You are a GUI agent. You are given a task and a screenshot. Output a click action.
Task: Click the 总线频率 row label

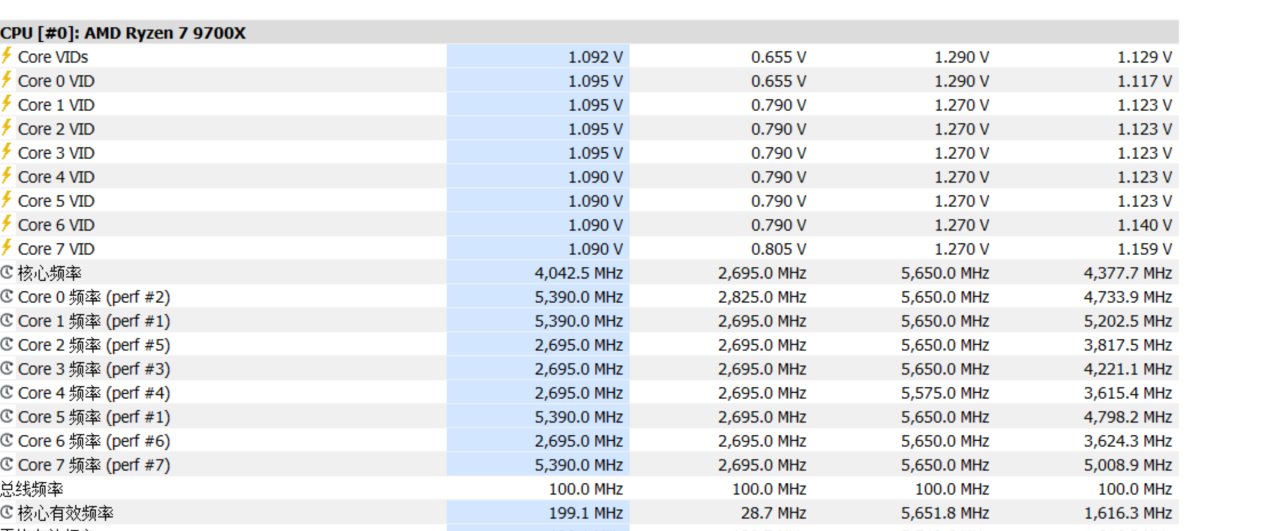click(32, 489)
